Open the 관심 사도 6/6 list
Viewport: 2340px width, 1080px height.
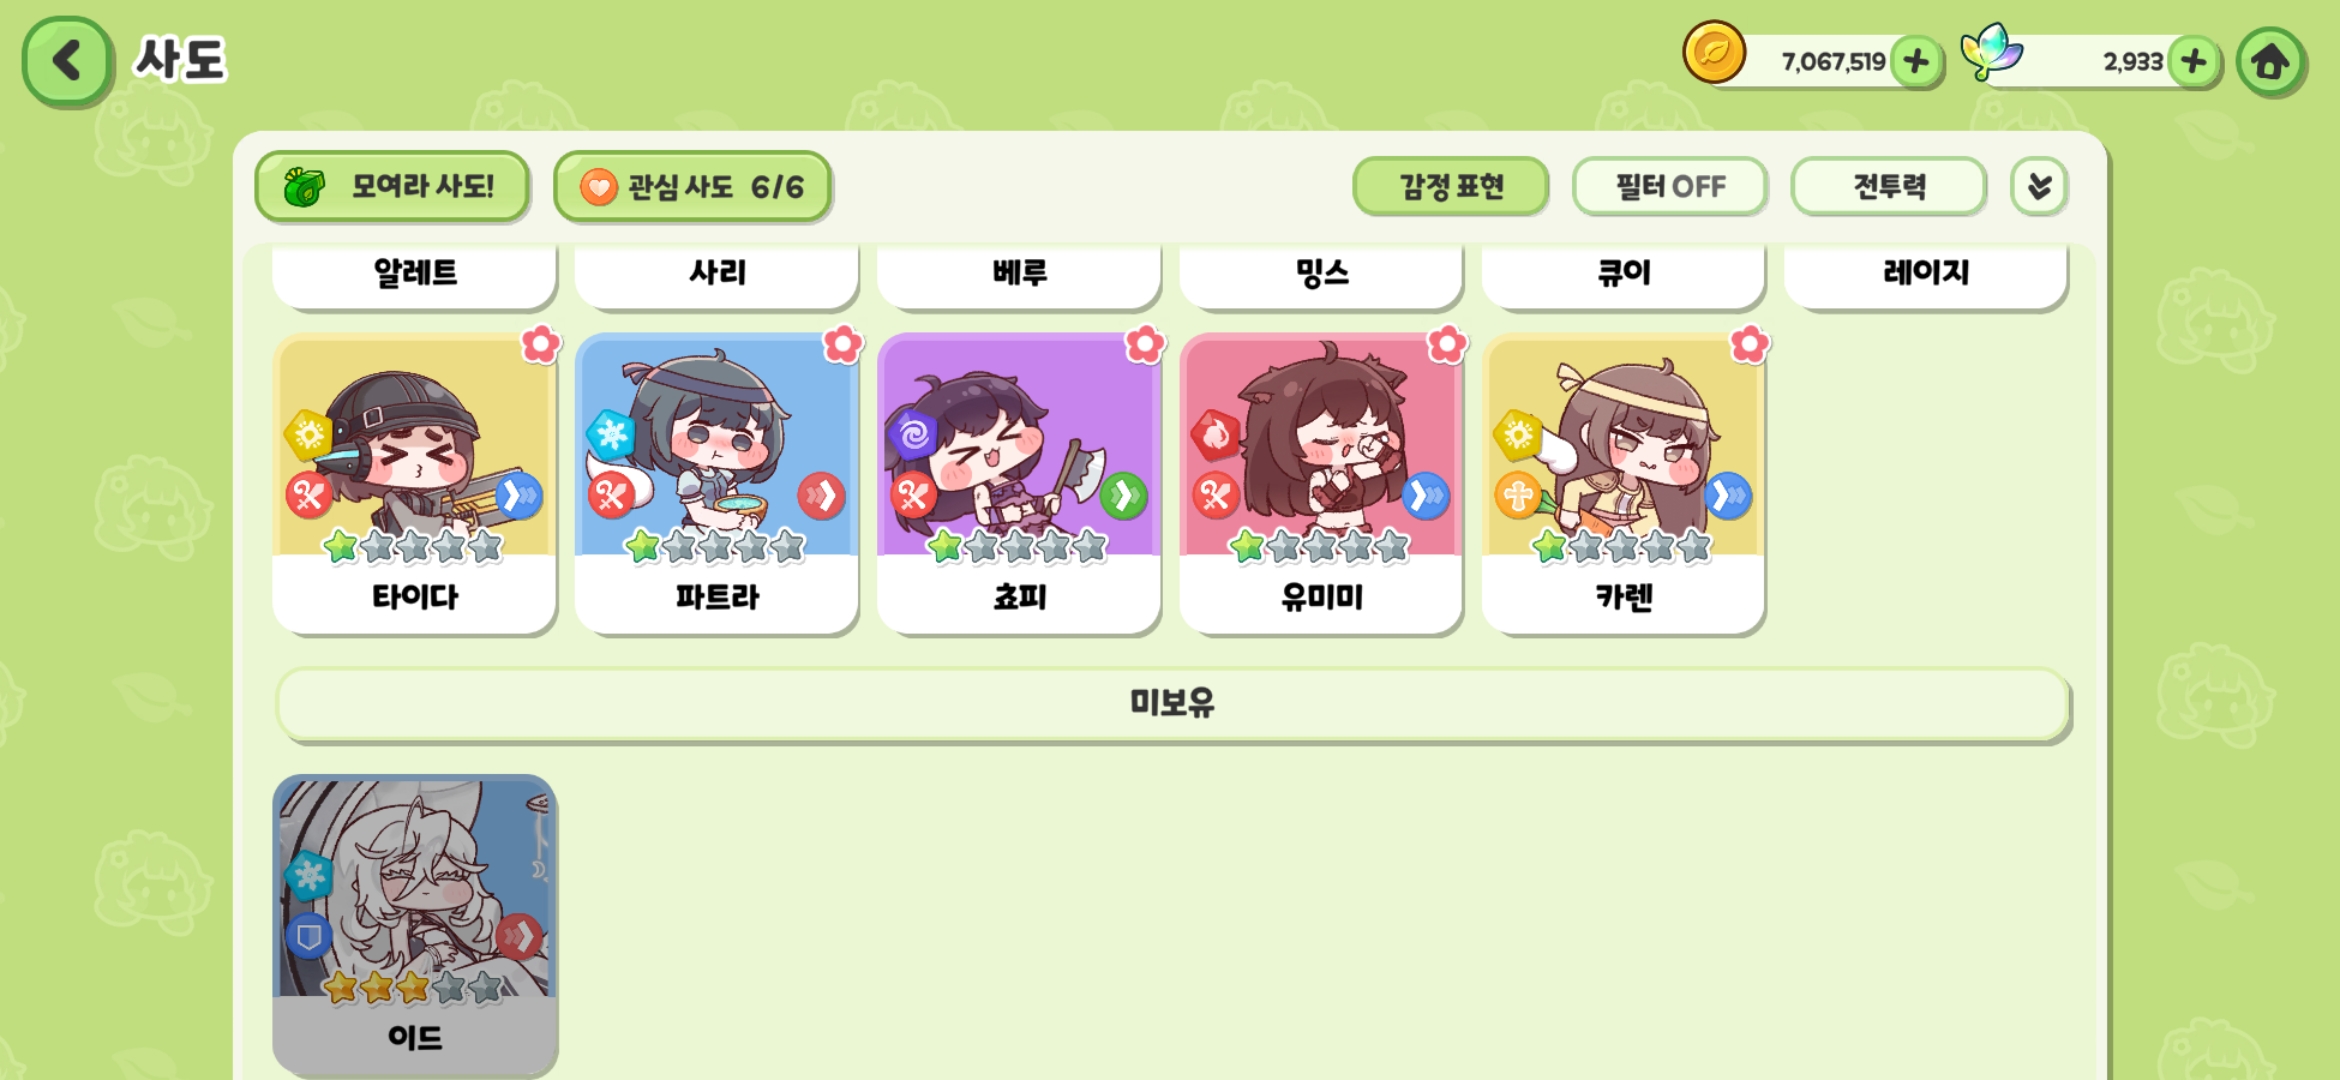click(692, 186)
